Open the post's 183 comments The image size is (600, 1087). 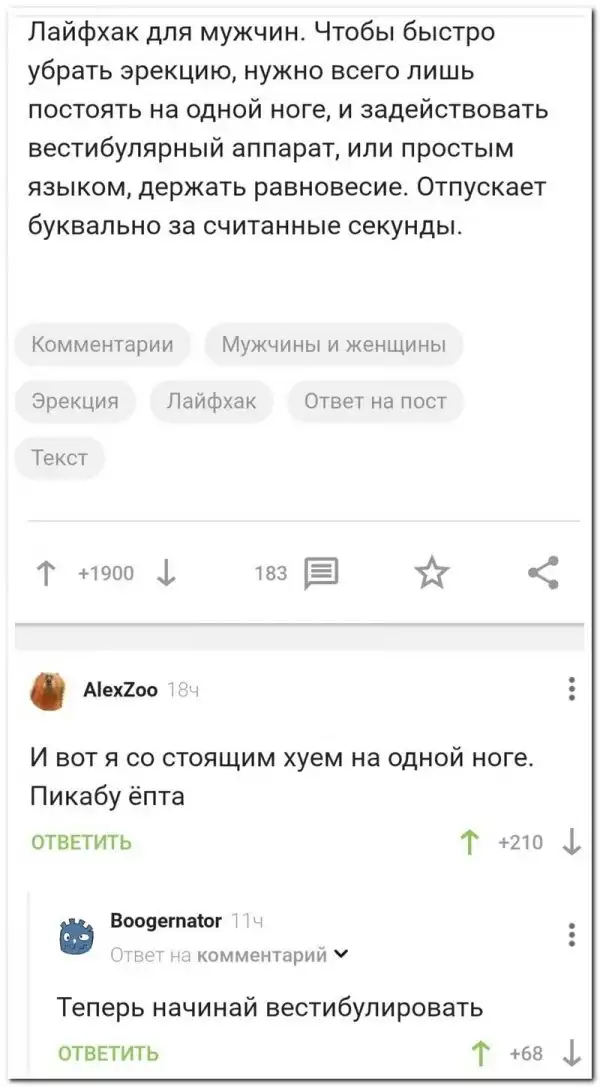click(320, 573)
